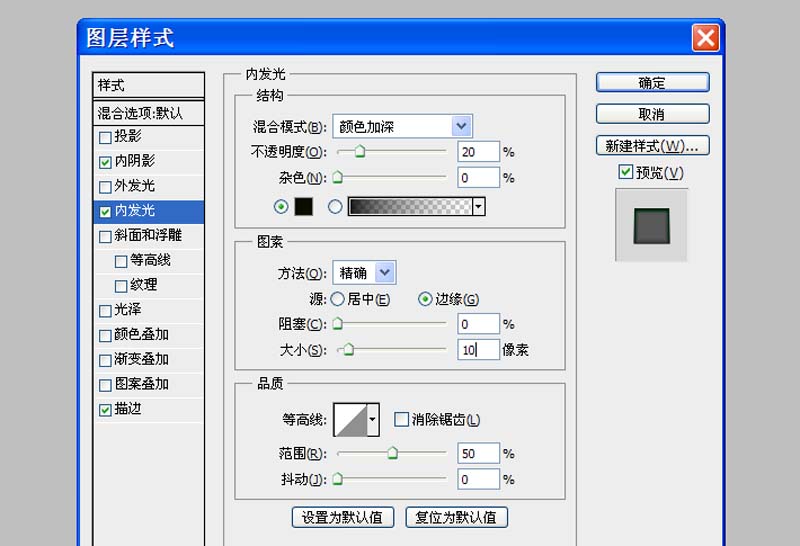Enable the 消除锯齿 anti-alias checkbox
Viewport: 800px width, 546px height.
tap(402, 420)
